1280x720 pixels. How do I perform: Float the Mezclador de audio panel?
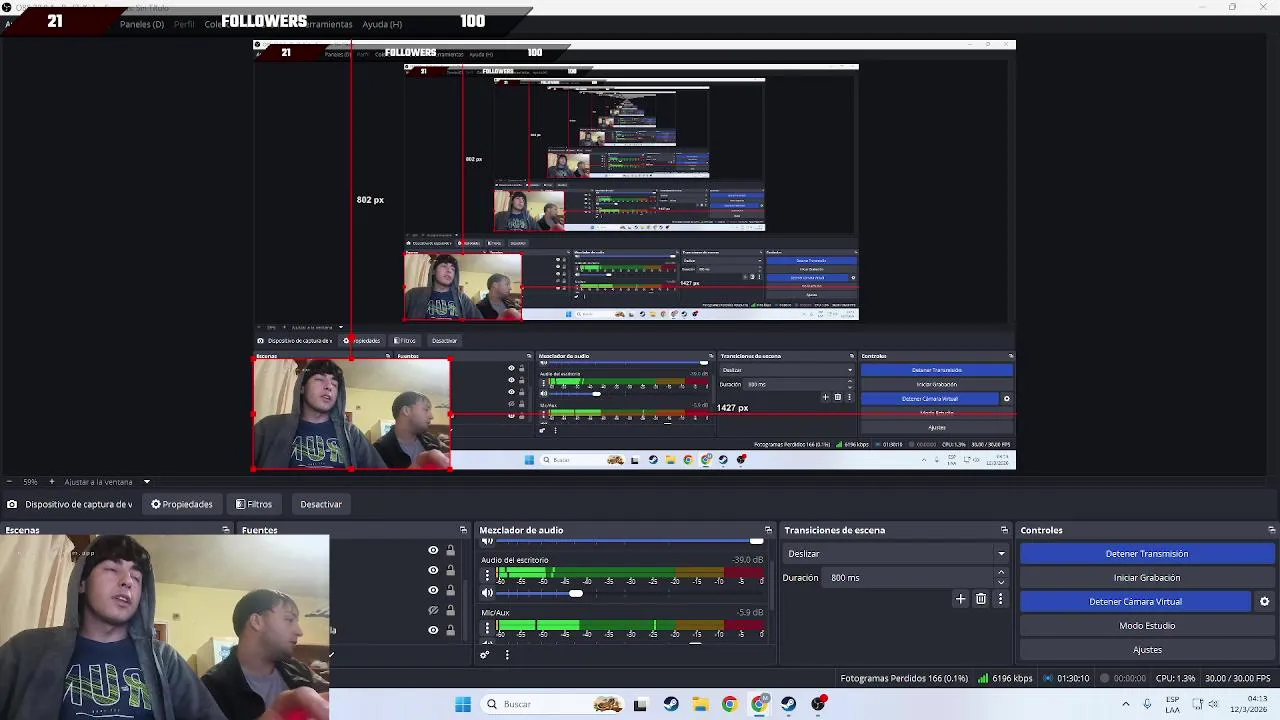point(768,530)
